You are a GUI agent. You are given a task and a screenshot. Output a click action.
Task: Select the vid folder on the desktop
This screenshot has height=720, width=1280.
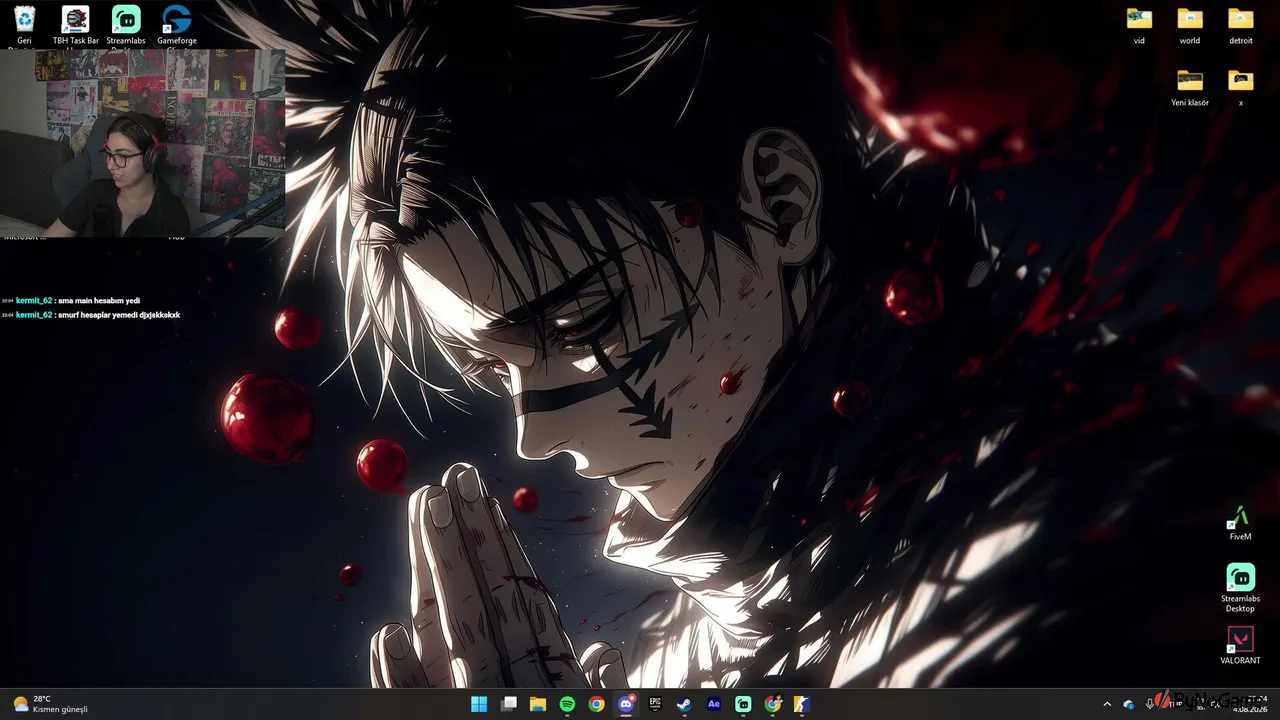1139,26
